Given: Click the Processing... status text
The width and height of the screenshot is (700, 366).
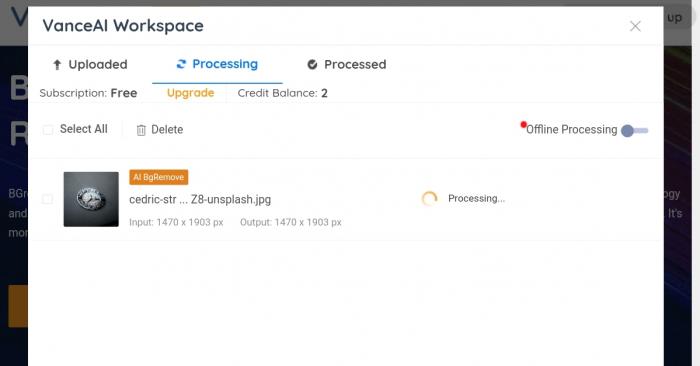Looking at the screenshot, I should [476, 199].
